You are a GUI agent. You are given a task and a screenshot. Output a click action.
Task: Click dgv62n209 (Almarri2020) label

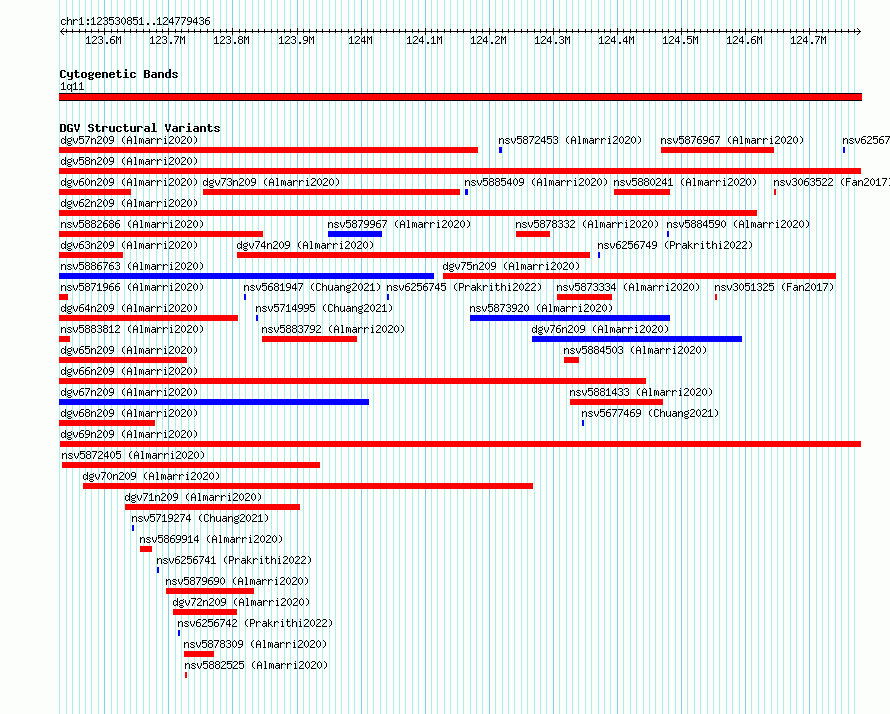coord(129,203)
